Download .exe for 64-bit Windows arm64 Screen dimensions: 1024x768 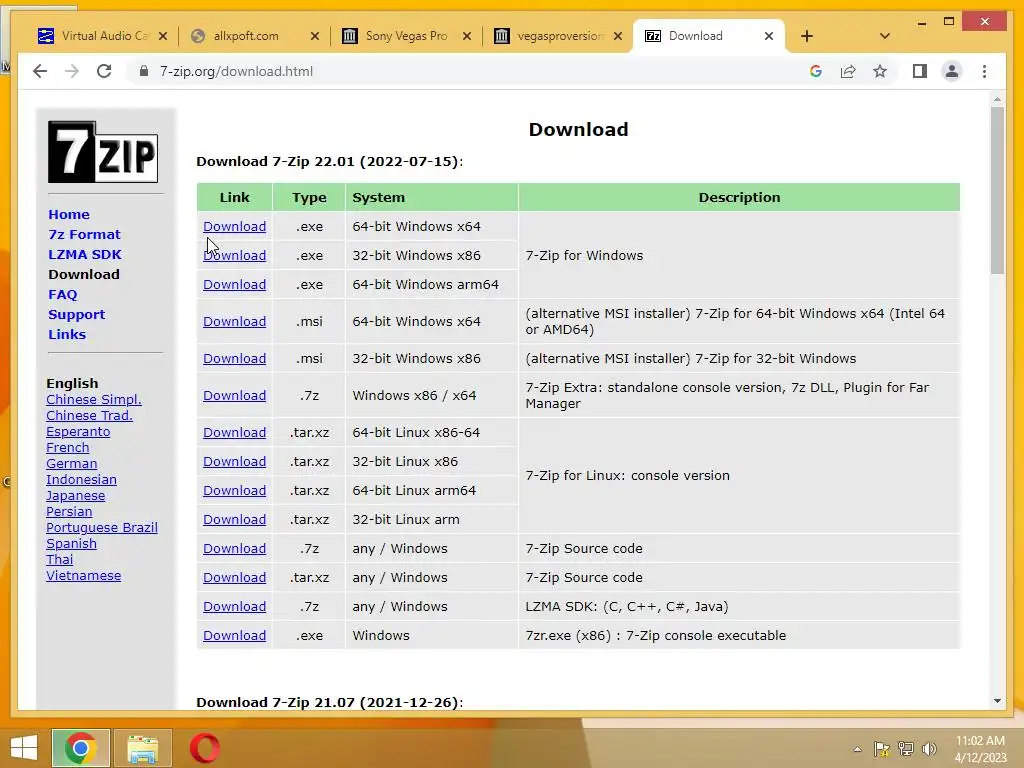coord(234,285)
